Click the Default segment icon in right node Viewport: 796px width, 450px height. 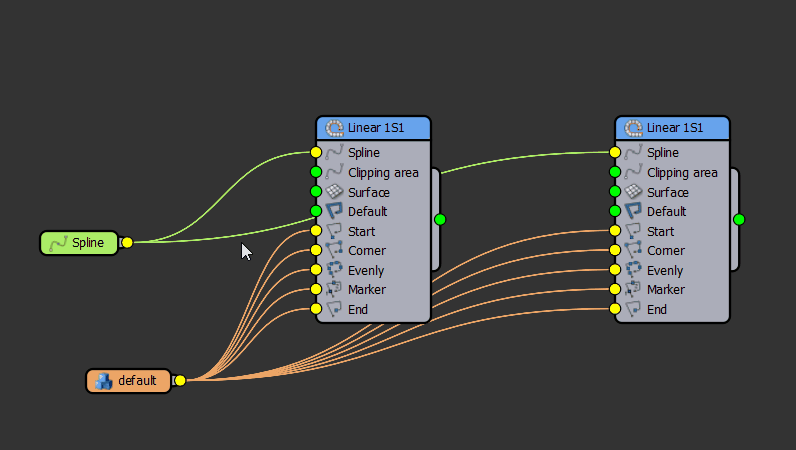634,212
